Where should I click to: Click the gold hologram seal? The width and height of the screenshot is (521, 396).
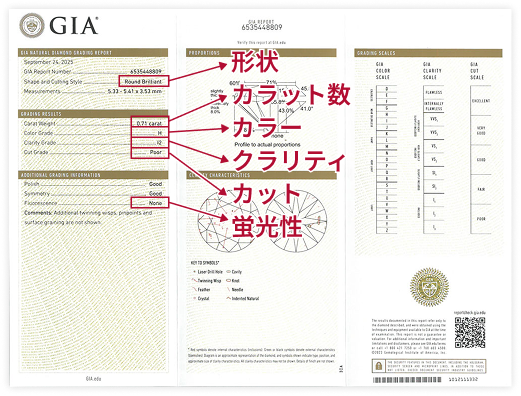point(429,287)
